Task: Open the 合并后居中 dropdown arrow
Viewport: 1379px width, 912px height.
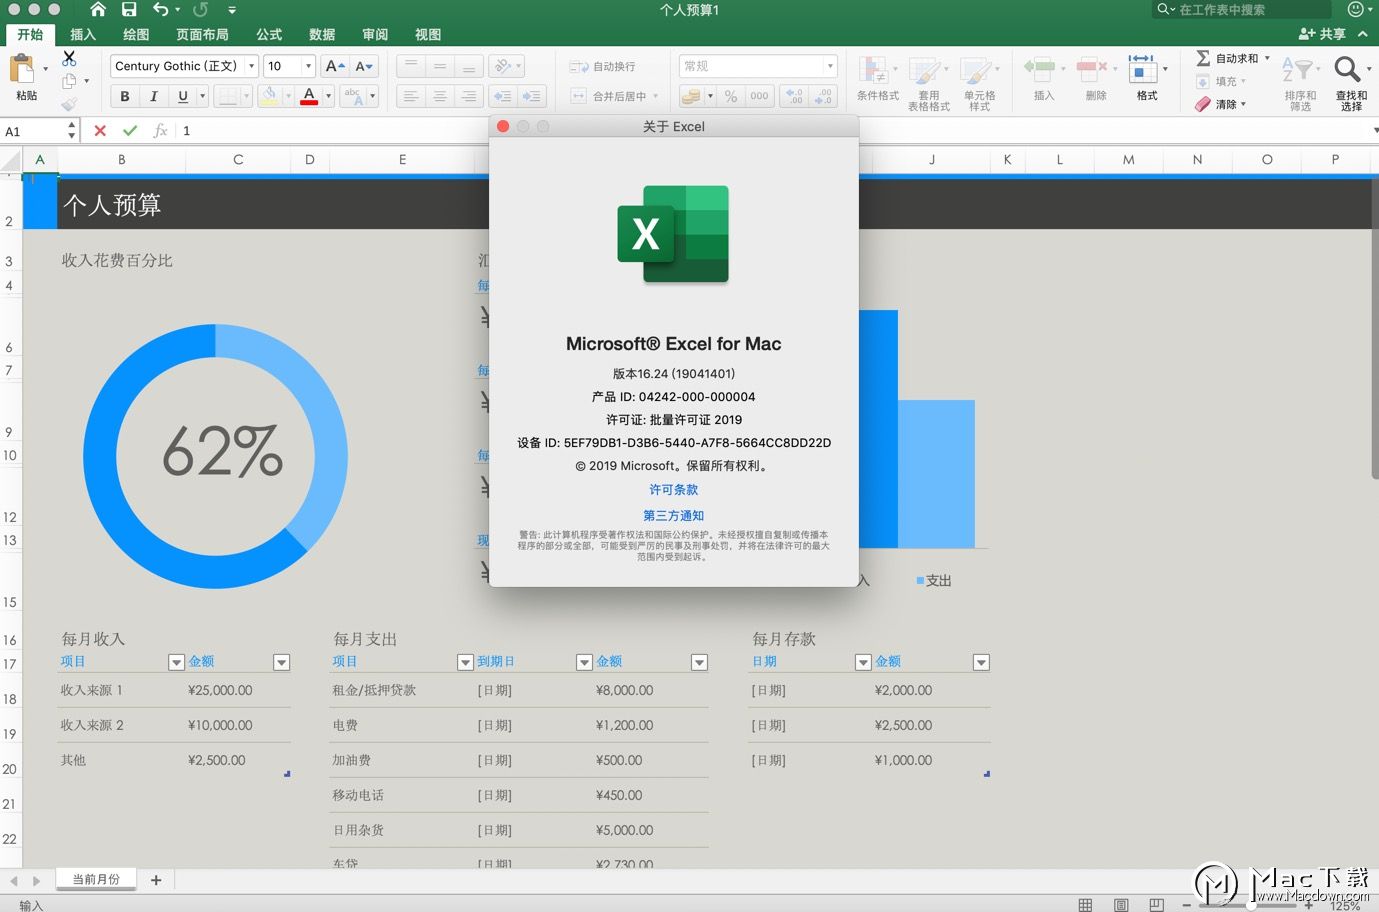Action: tap(656, 96)
